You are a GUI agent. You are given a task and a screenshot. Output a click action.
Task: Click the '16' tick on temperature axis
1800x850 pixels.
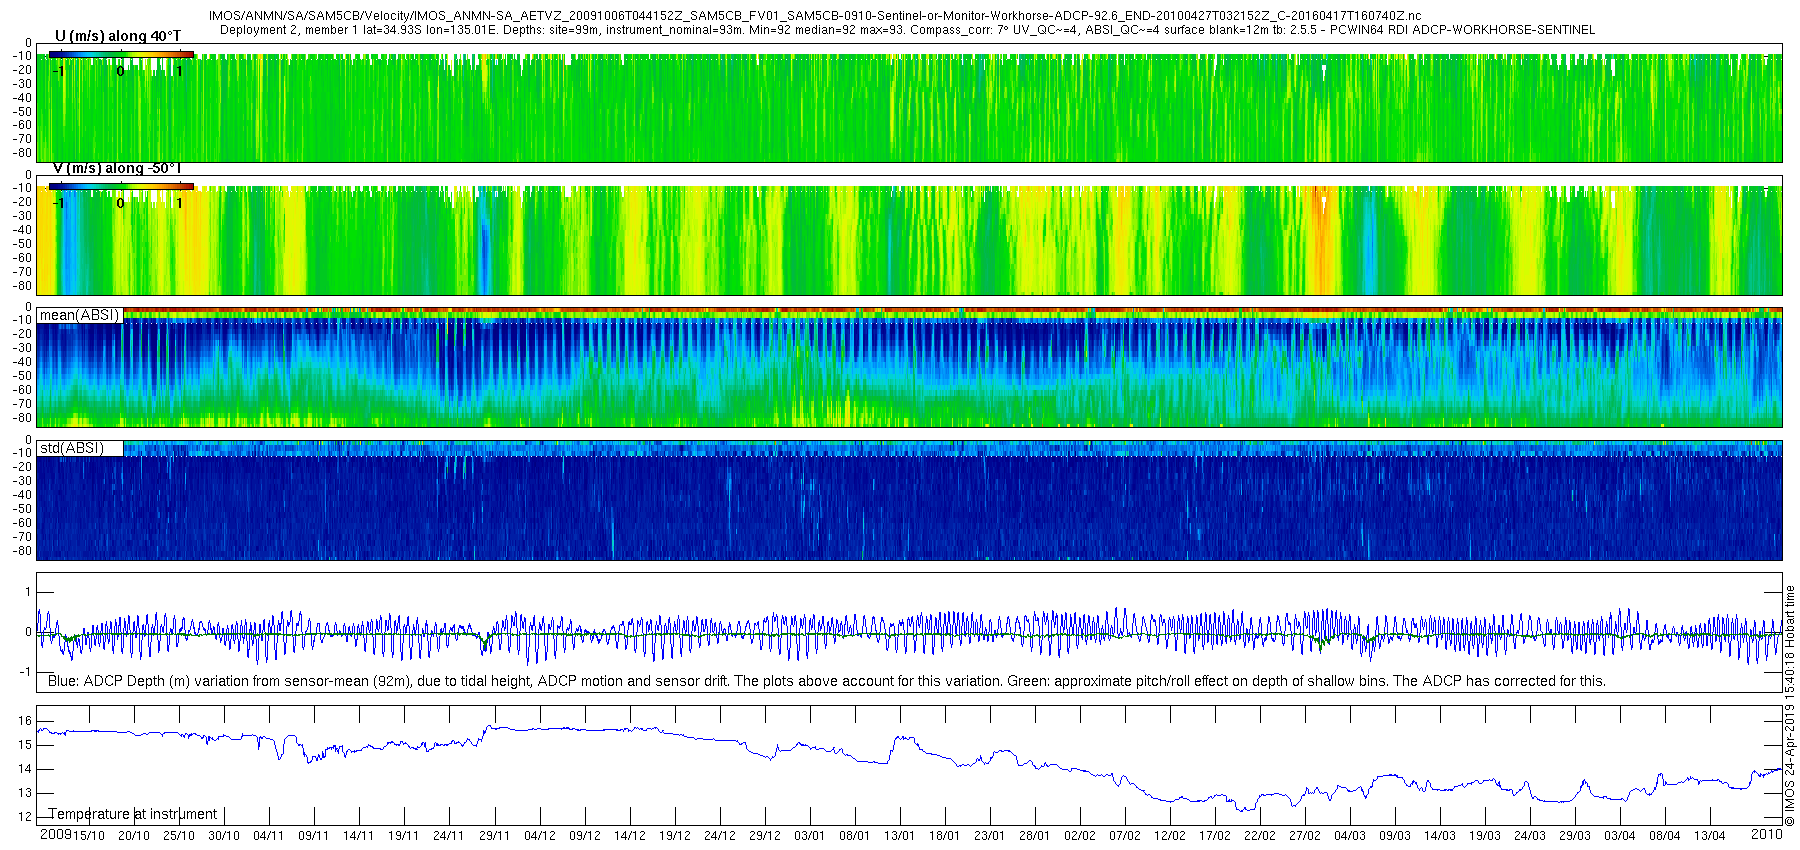[x=25, y=721]
